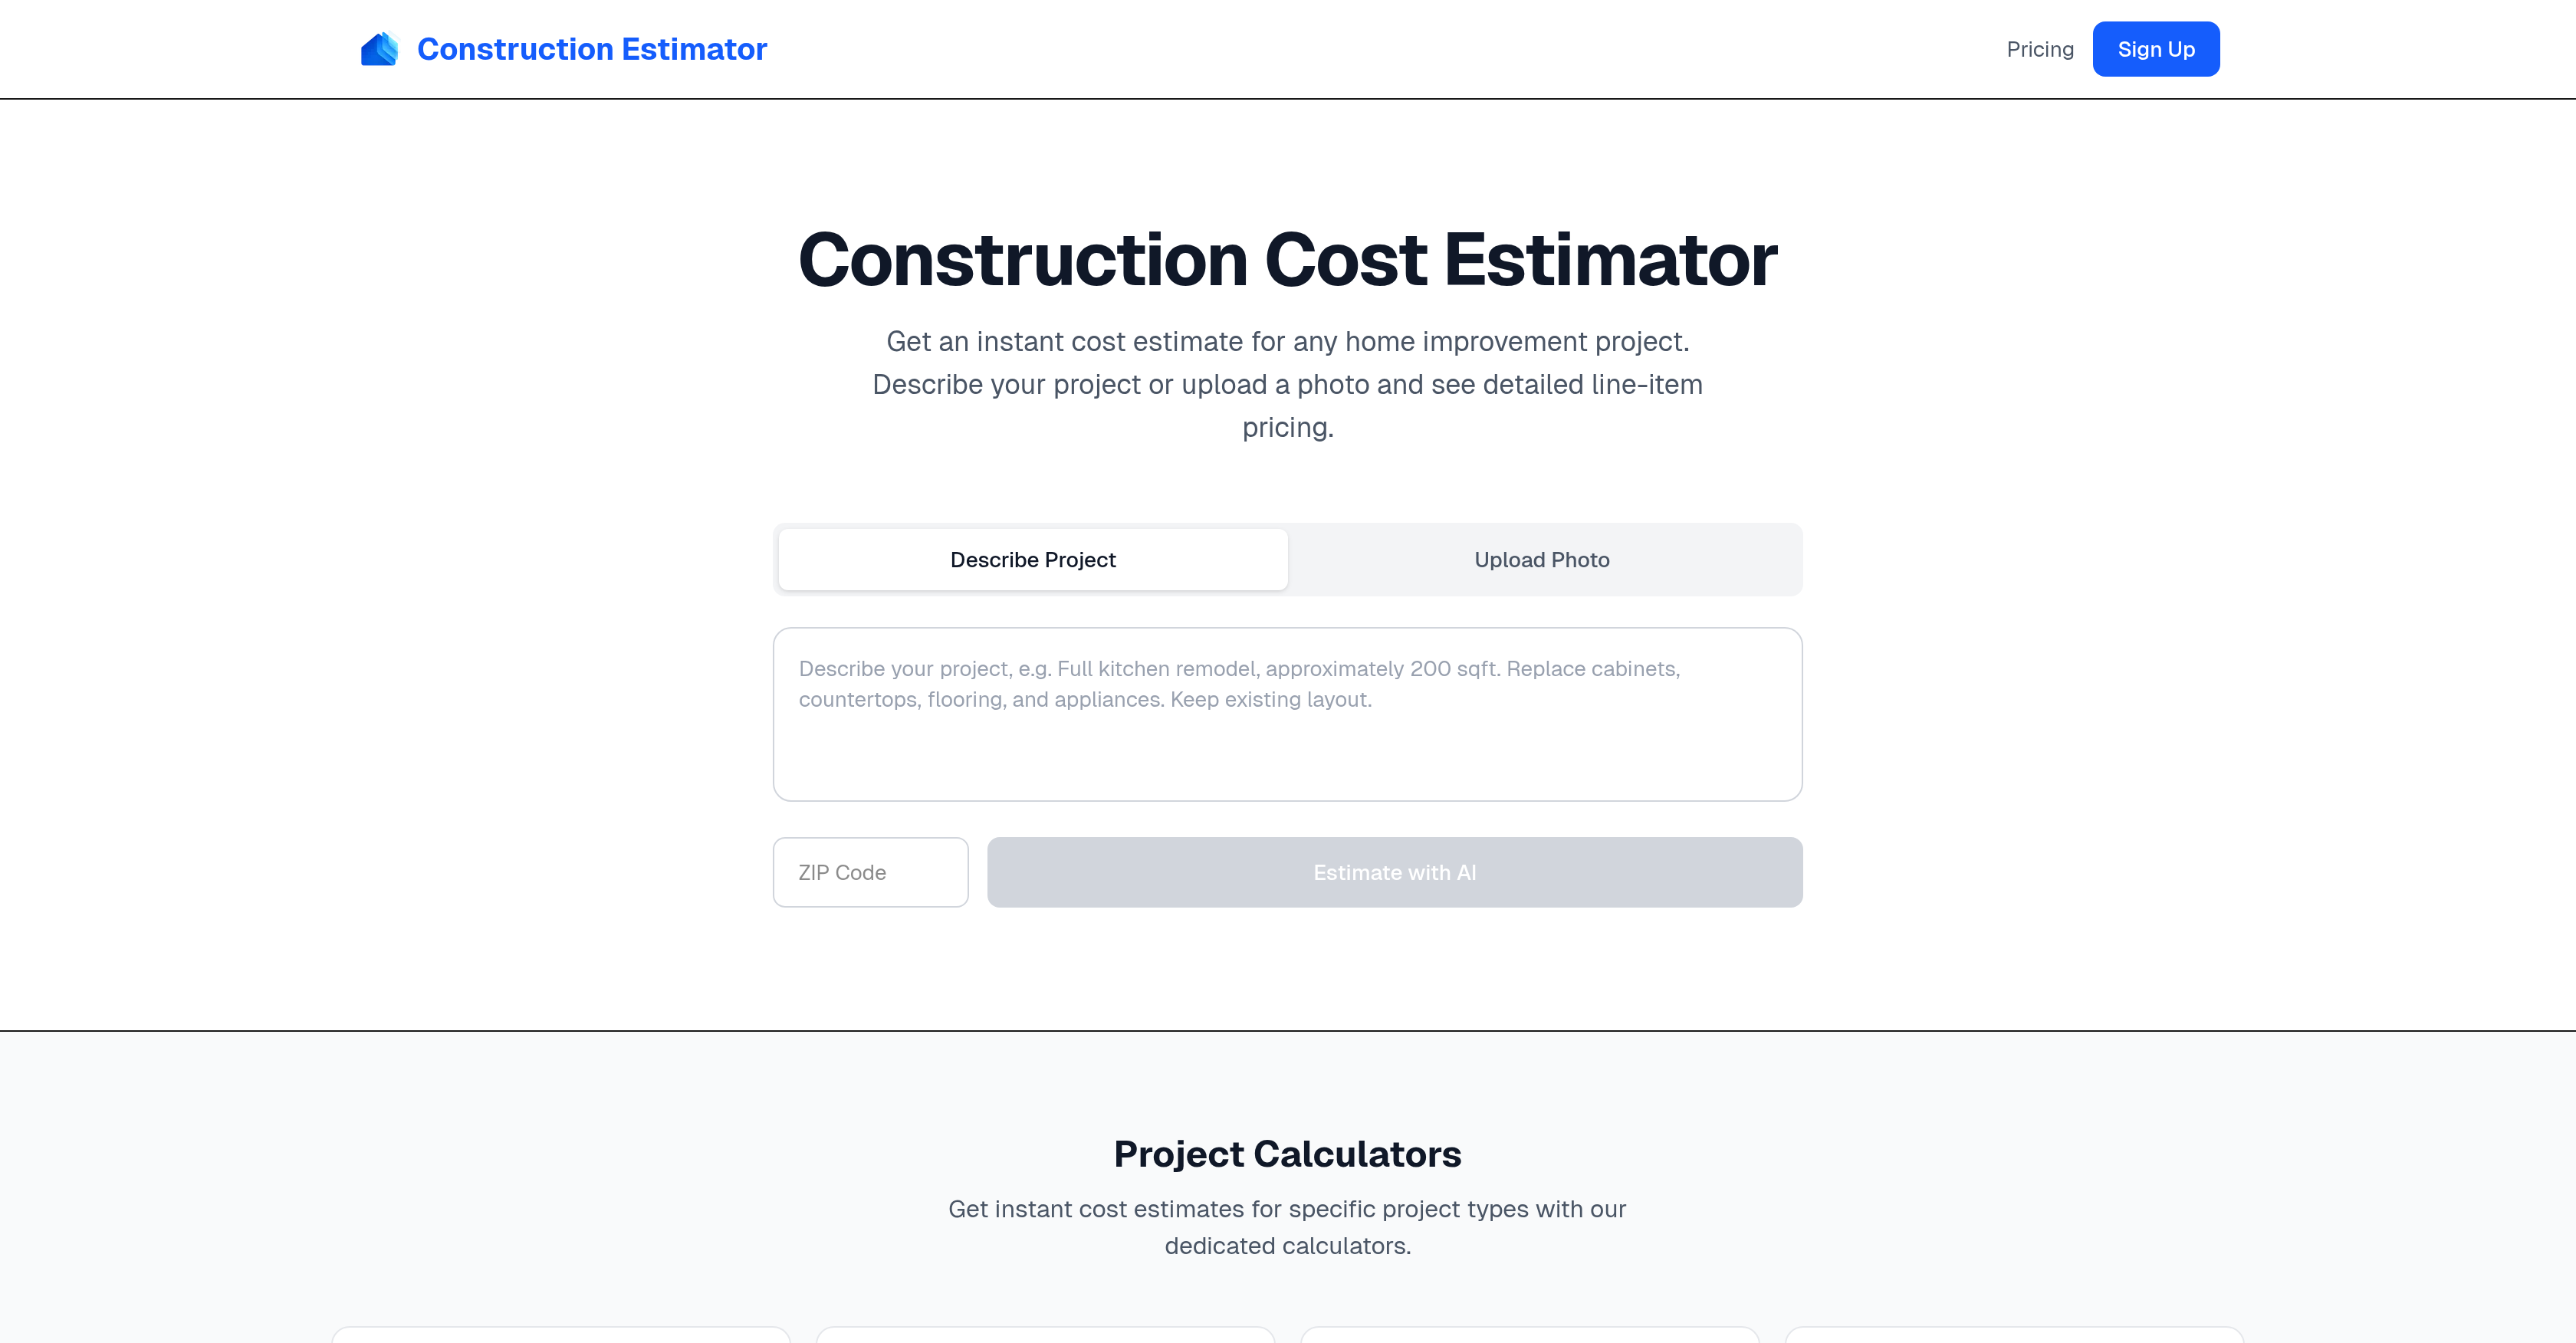Viewport: 2576px width, 1343px height.
Task: Click the 'Describe your project or upload' line
Action: (1287, 385)
